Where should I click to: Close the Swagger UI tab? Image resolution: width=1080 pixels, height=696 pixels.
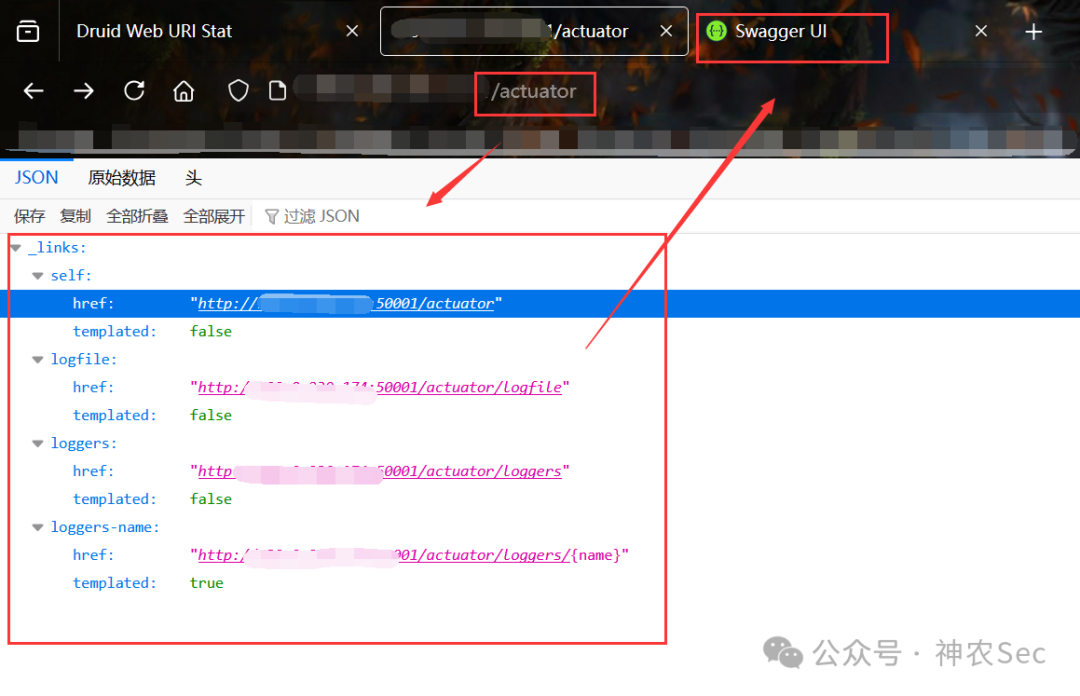pyautogui.click(x=981, y=31)
